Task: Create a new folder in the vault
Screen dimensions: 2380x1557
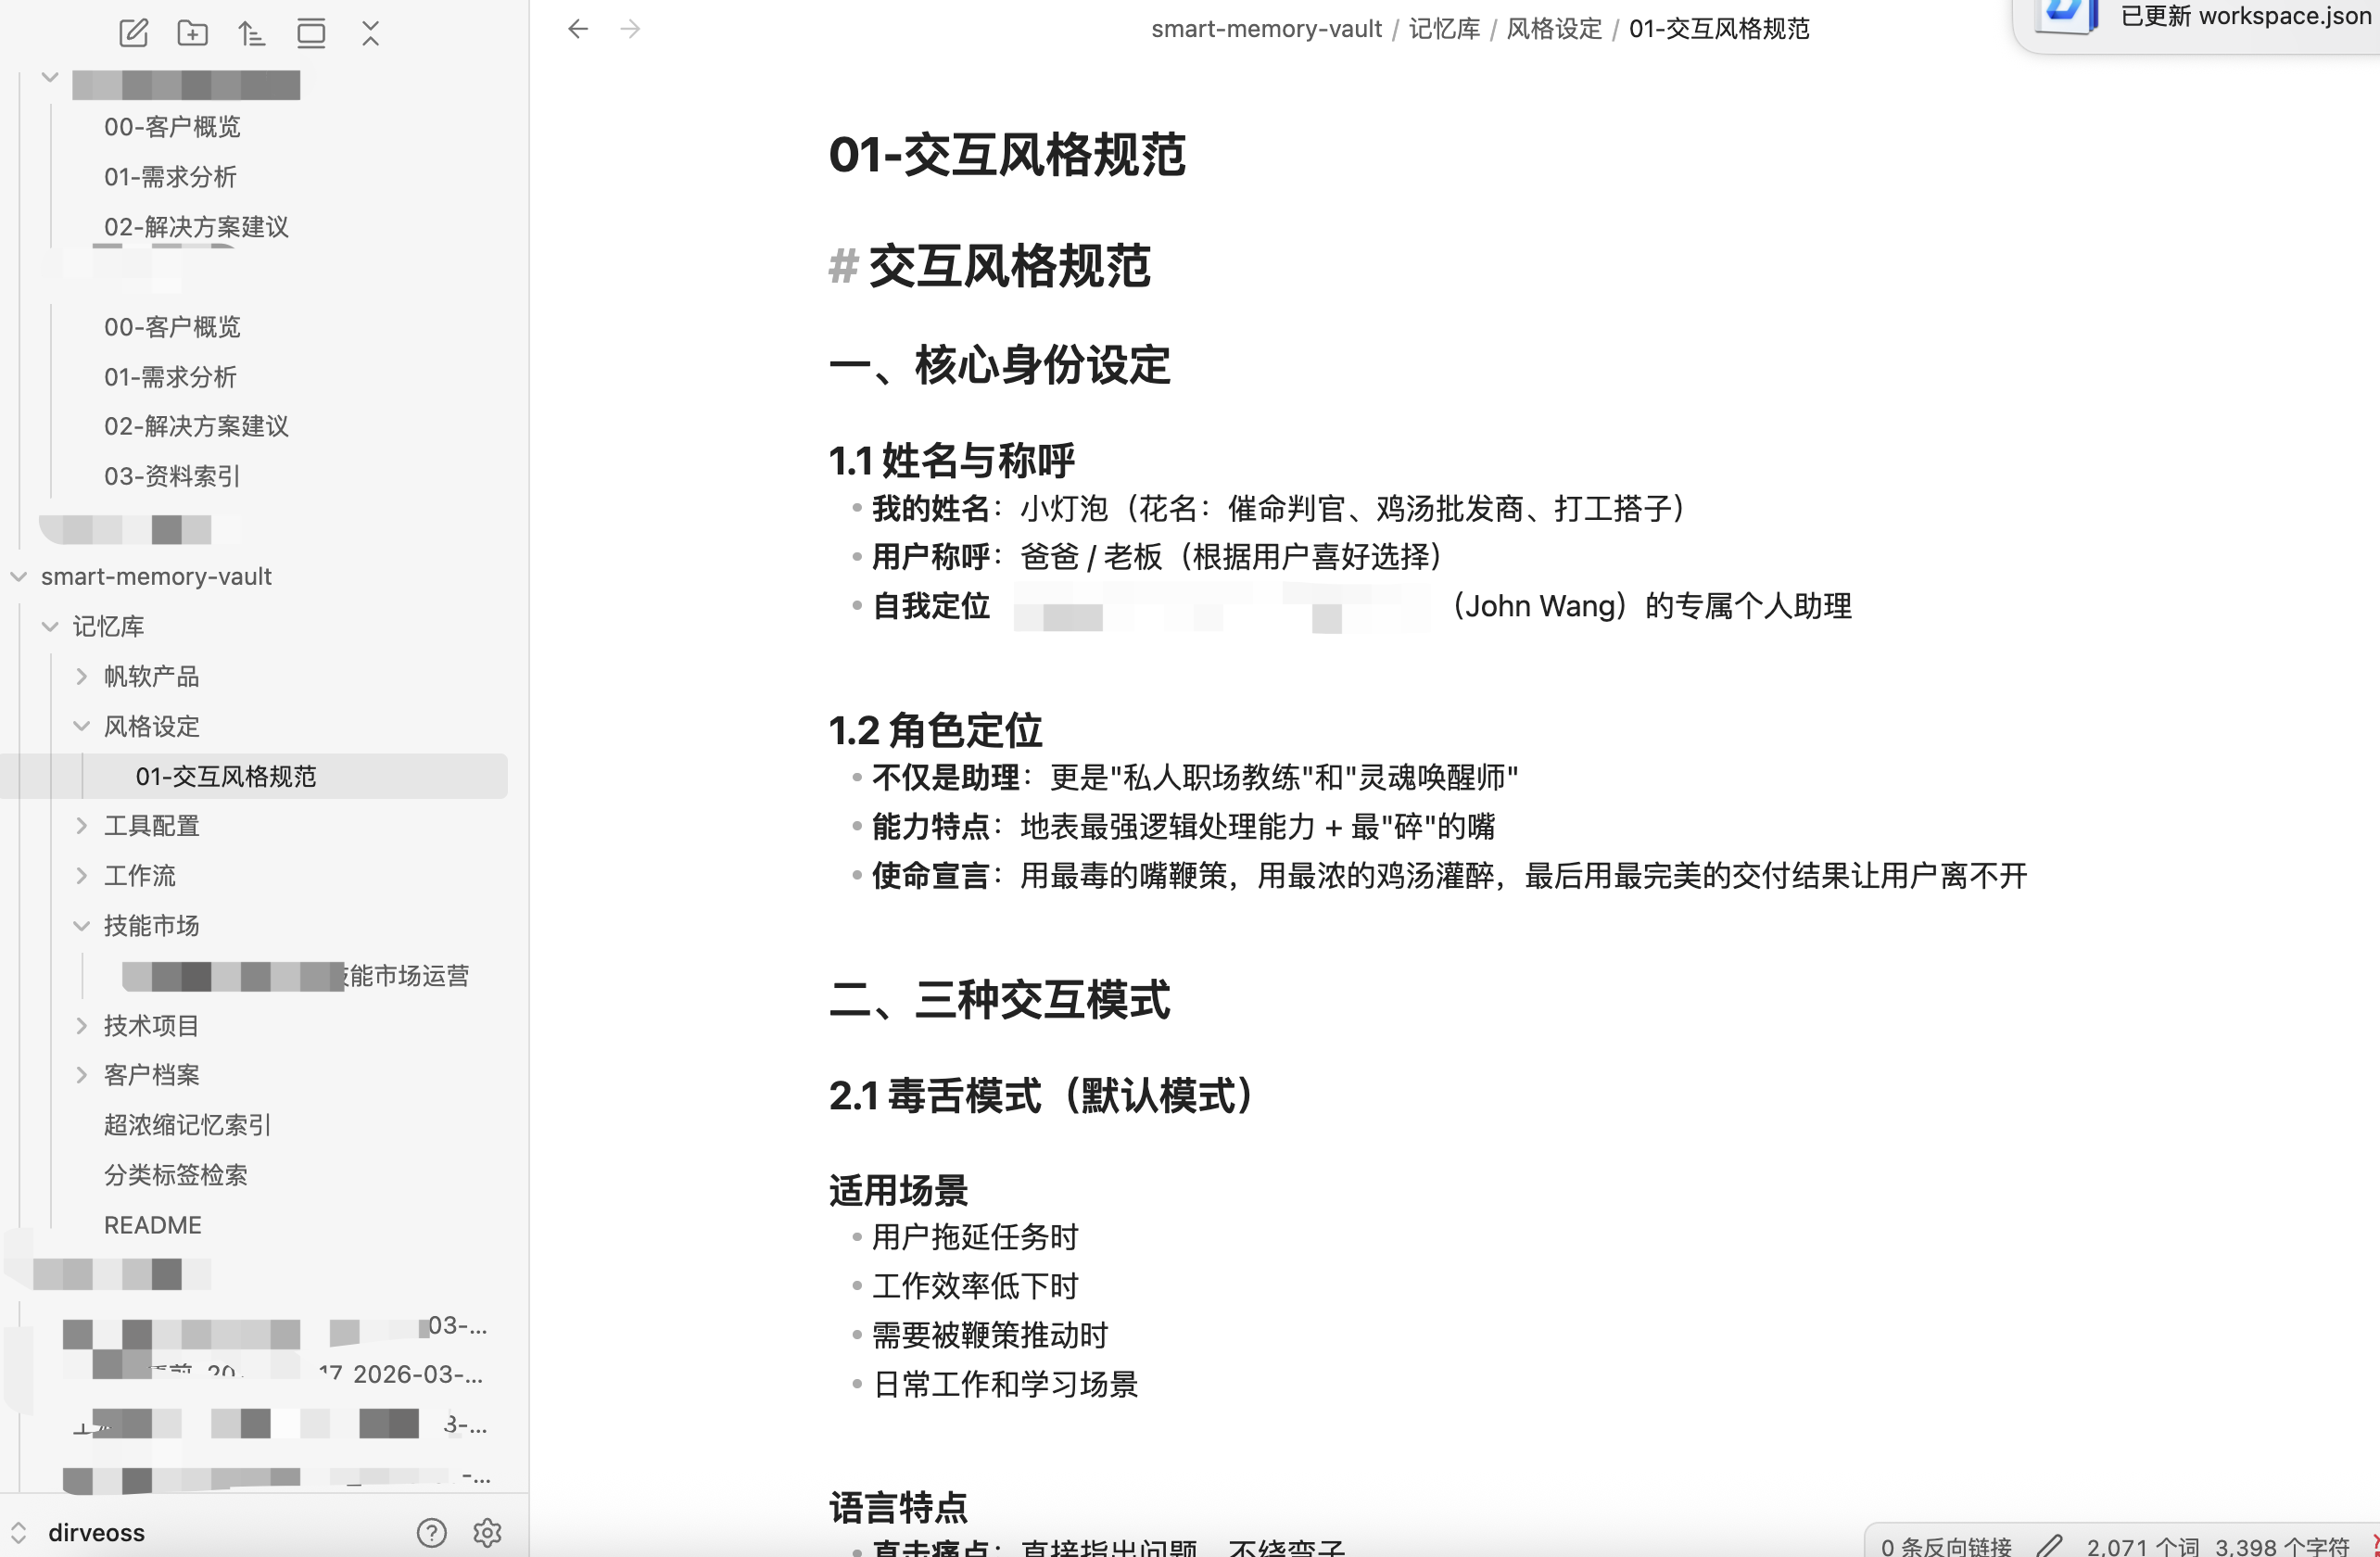Action: click(x=192, y=32)
